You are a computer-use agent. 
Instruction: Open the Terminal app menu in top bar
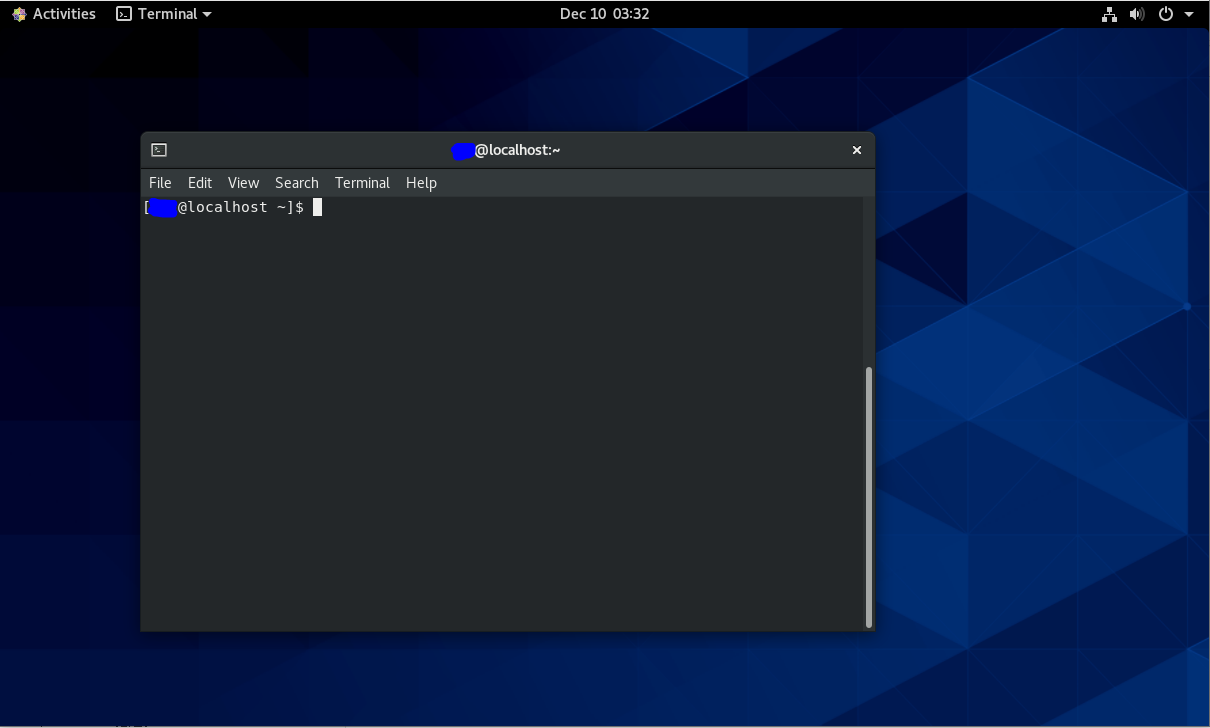164,14
